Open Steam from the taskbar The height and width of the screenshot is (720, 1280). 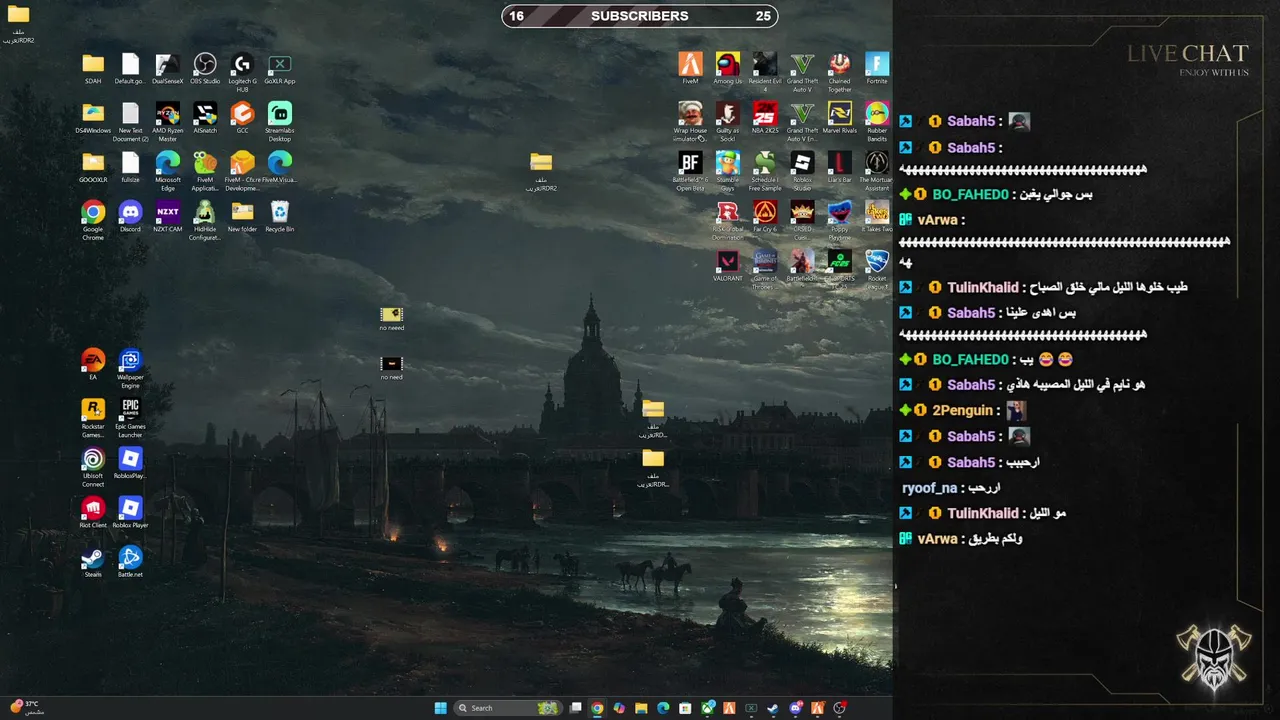click(x=773, y=708)
